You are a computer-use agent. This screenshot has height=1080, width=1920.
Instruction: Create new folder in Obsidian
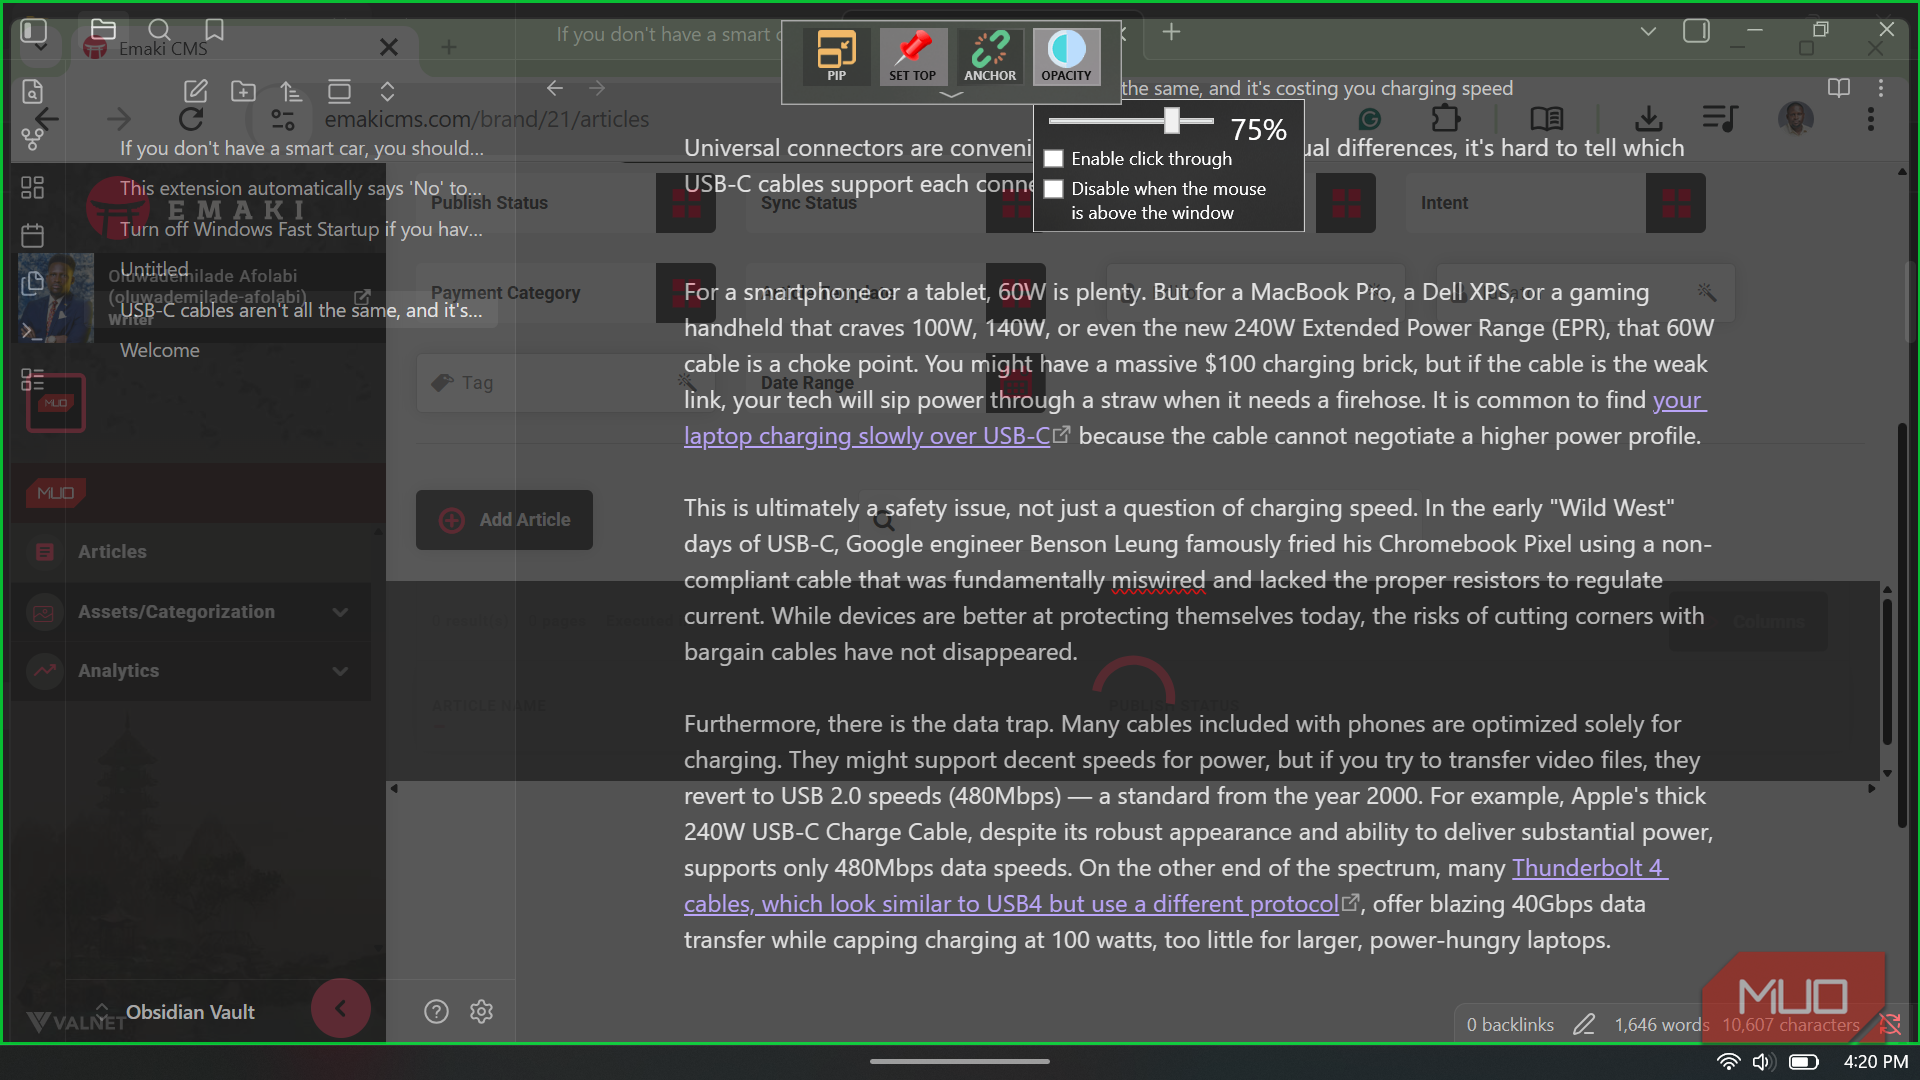point(243,91)
